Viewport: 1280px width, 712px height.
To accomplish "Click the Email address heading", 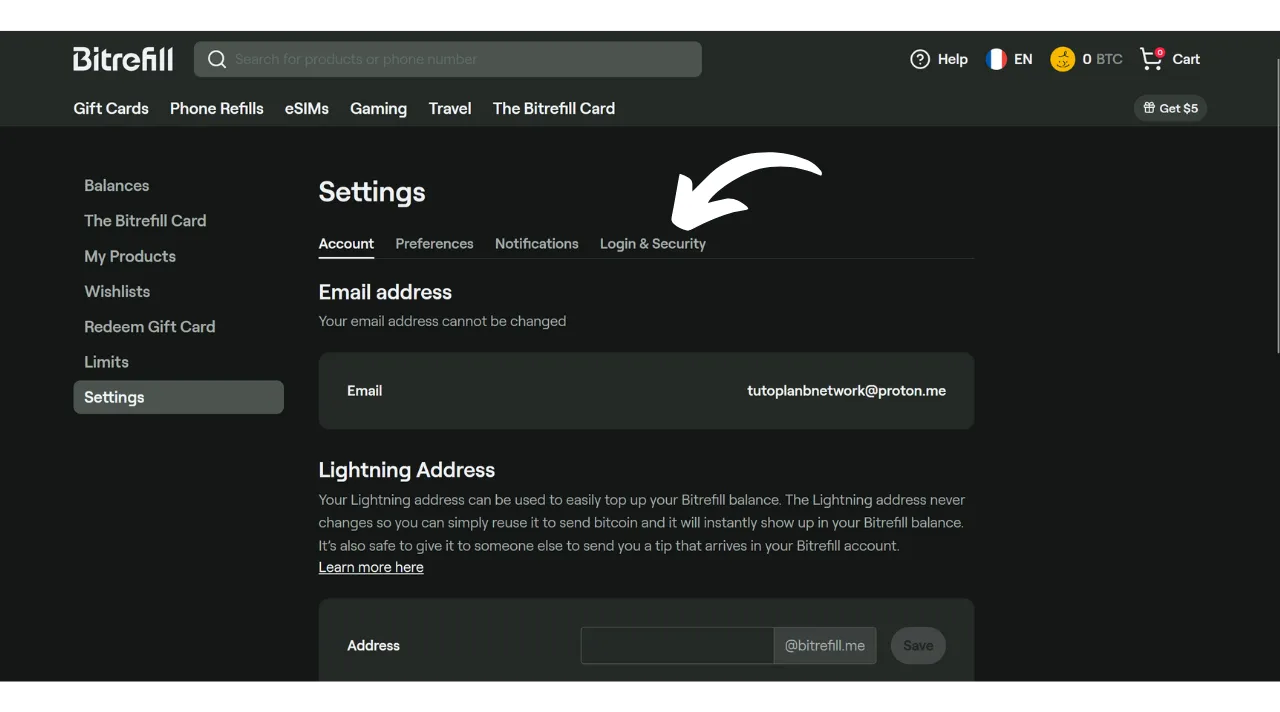I will point(385,292).
